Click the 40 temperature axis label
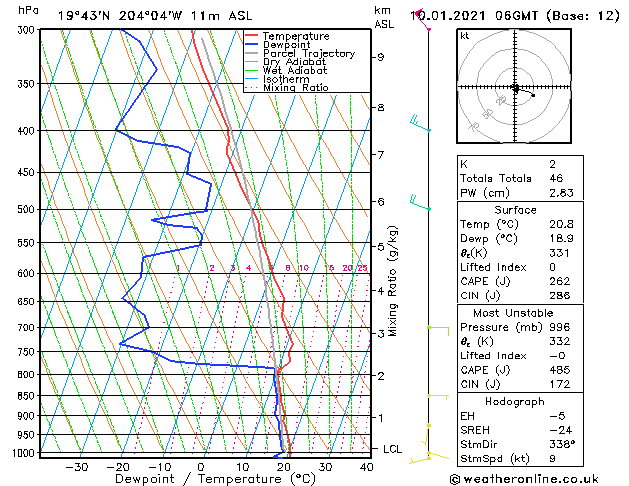This screenshot has height=486, width=629. point(366,468)
